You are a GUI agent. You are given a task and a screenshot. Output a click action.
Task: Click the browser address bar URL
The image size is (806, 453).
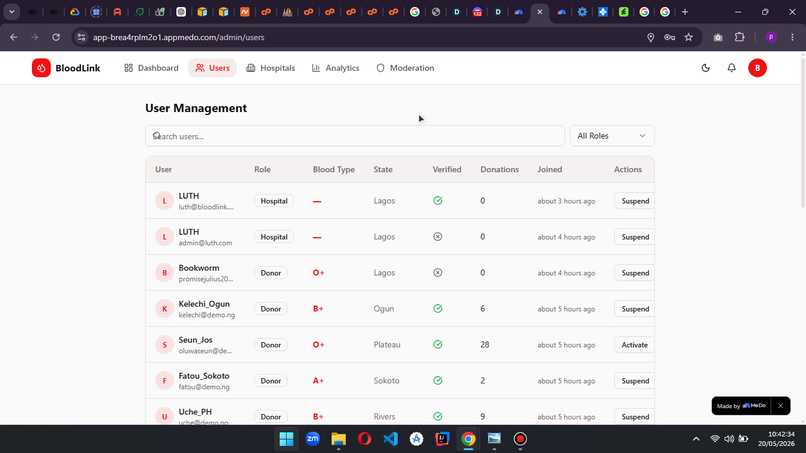(178, 37)
